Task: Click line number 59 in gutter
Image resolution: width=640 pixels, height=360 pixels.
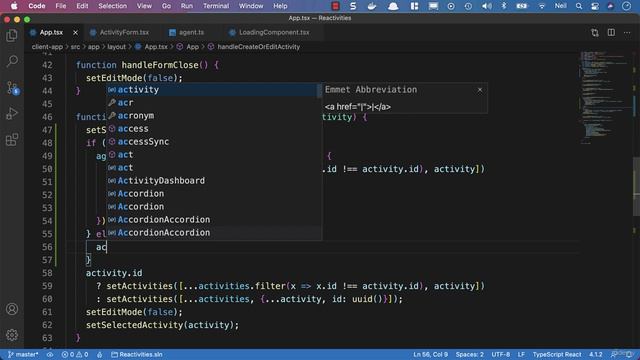Action: point(47,286)
